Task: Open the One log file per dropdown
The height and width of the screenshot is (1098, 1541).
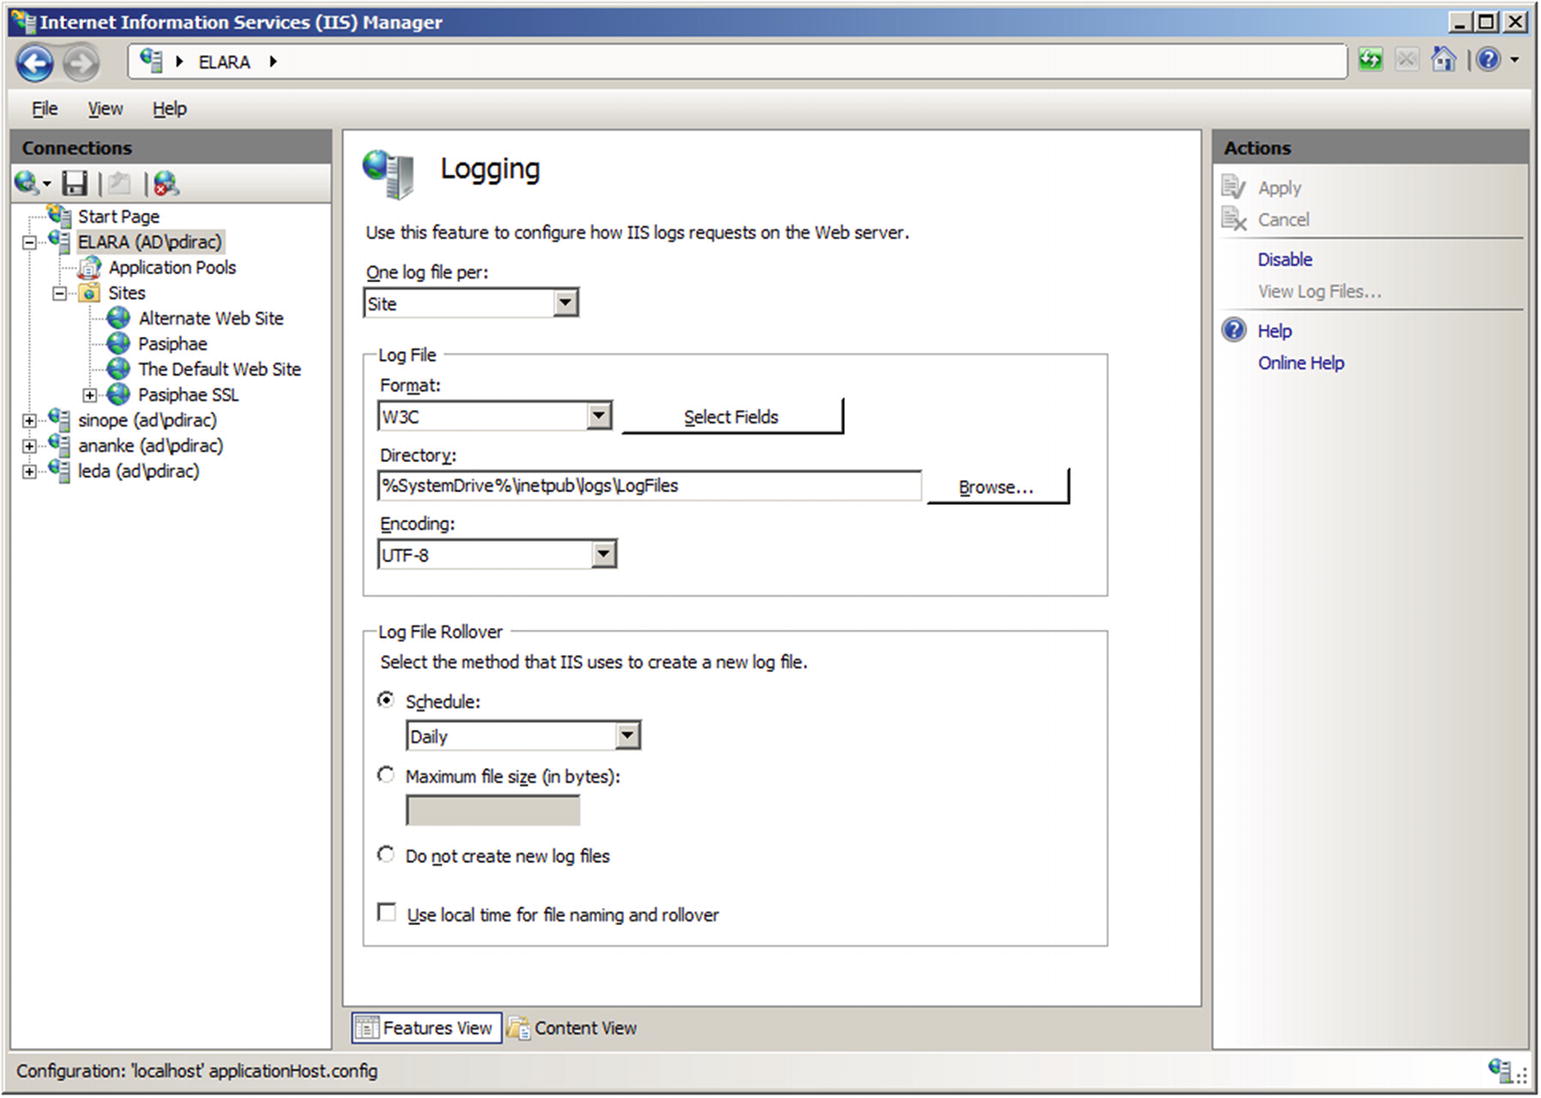Action: click(x=566, y=303)
